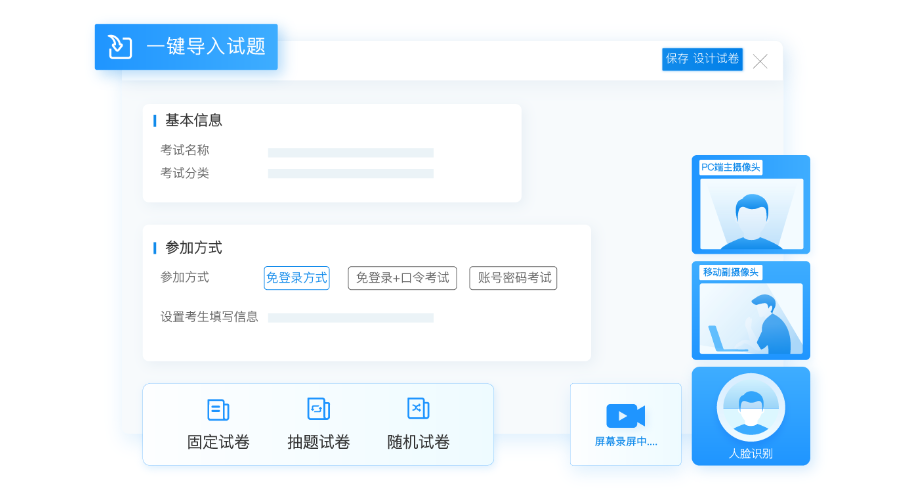Select the 随机试卷 shuffle icon

(418, 409)
